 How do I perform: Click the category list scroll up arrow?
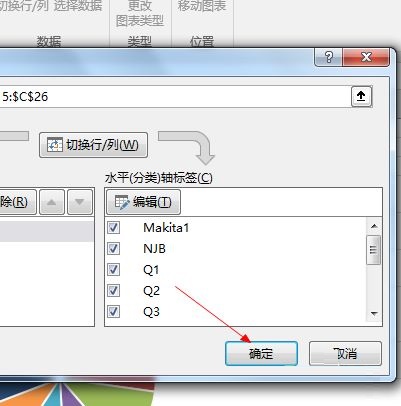click(x=374, y=226)
